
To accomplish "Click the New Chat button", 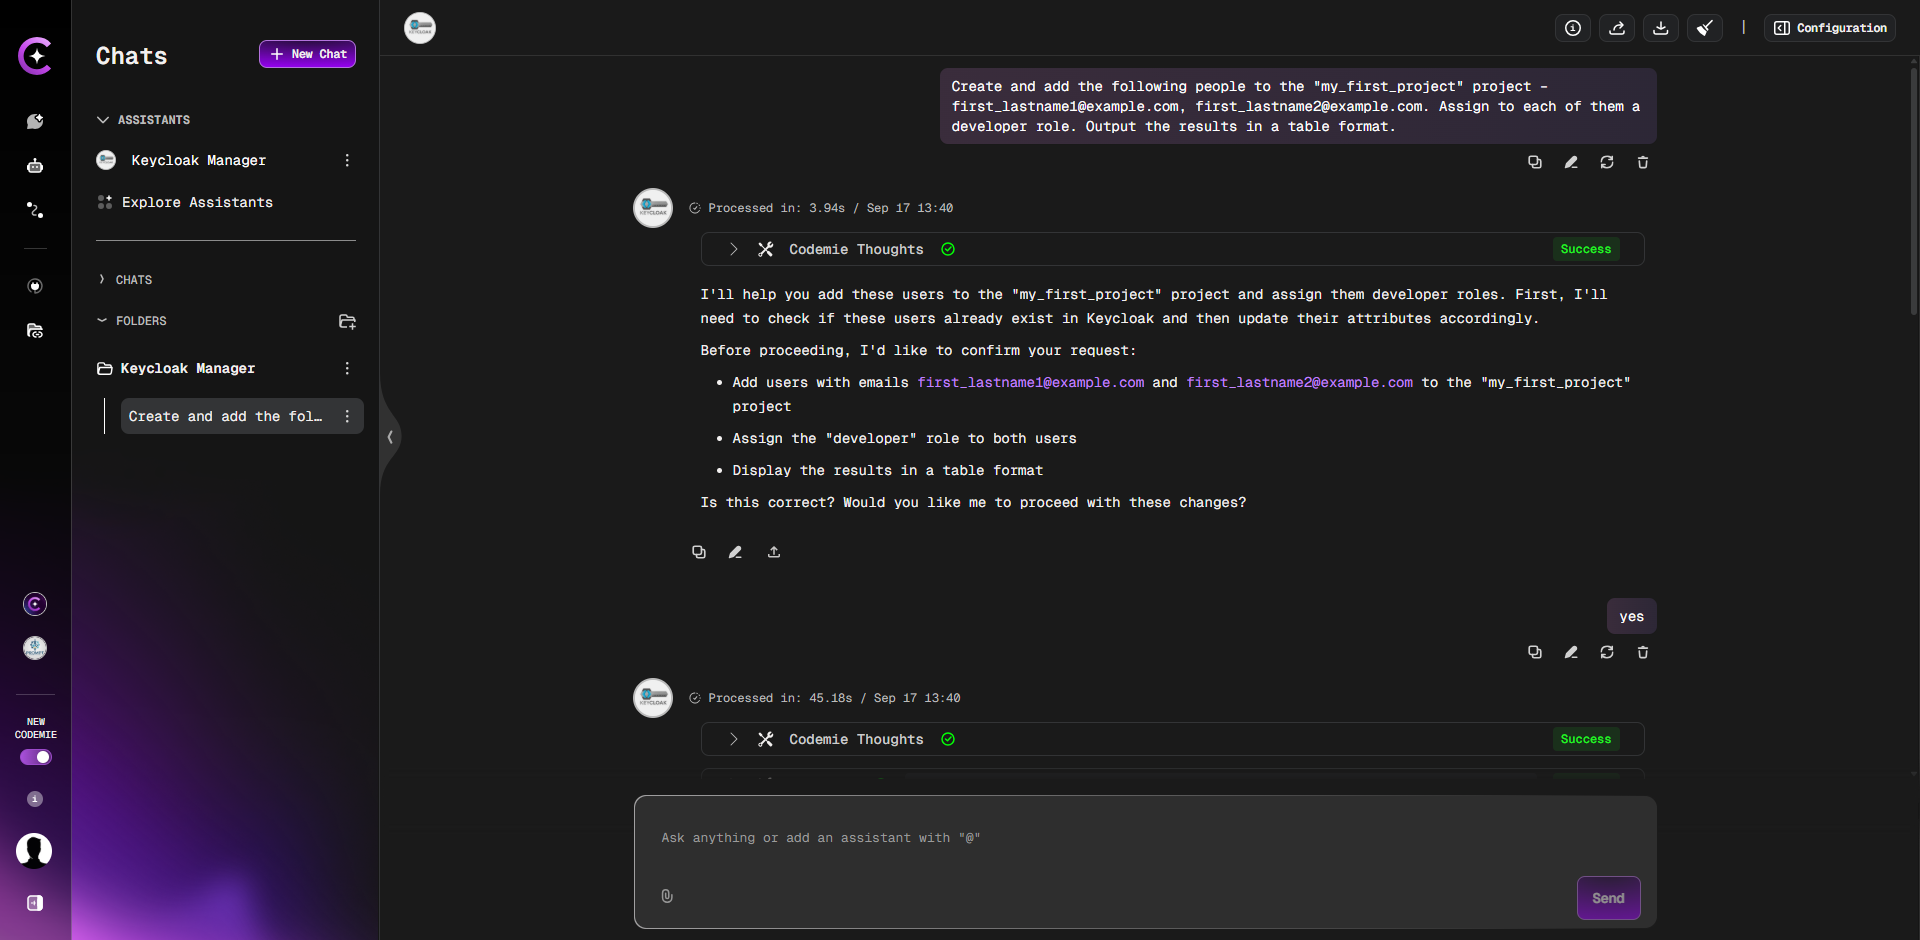I will [307, 54].
